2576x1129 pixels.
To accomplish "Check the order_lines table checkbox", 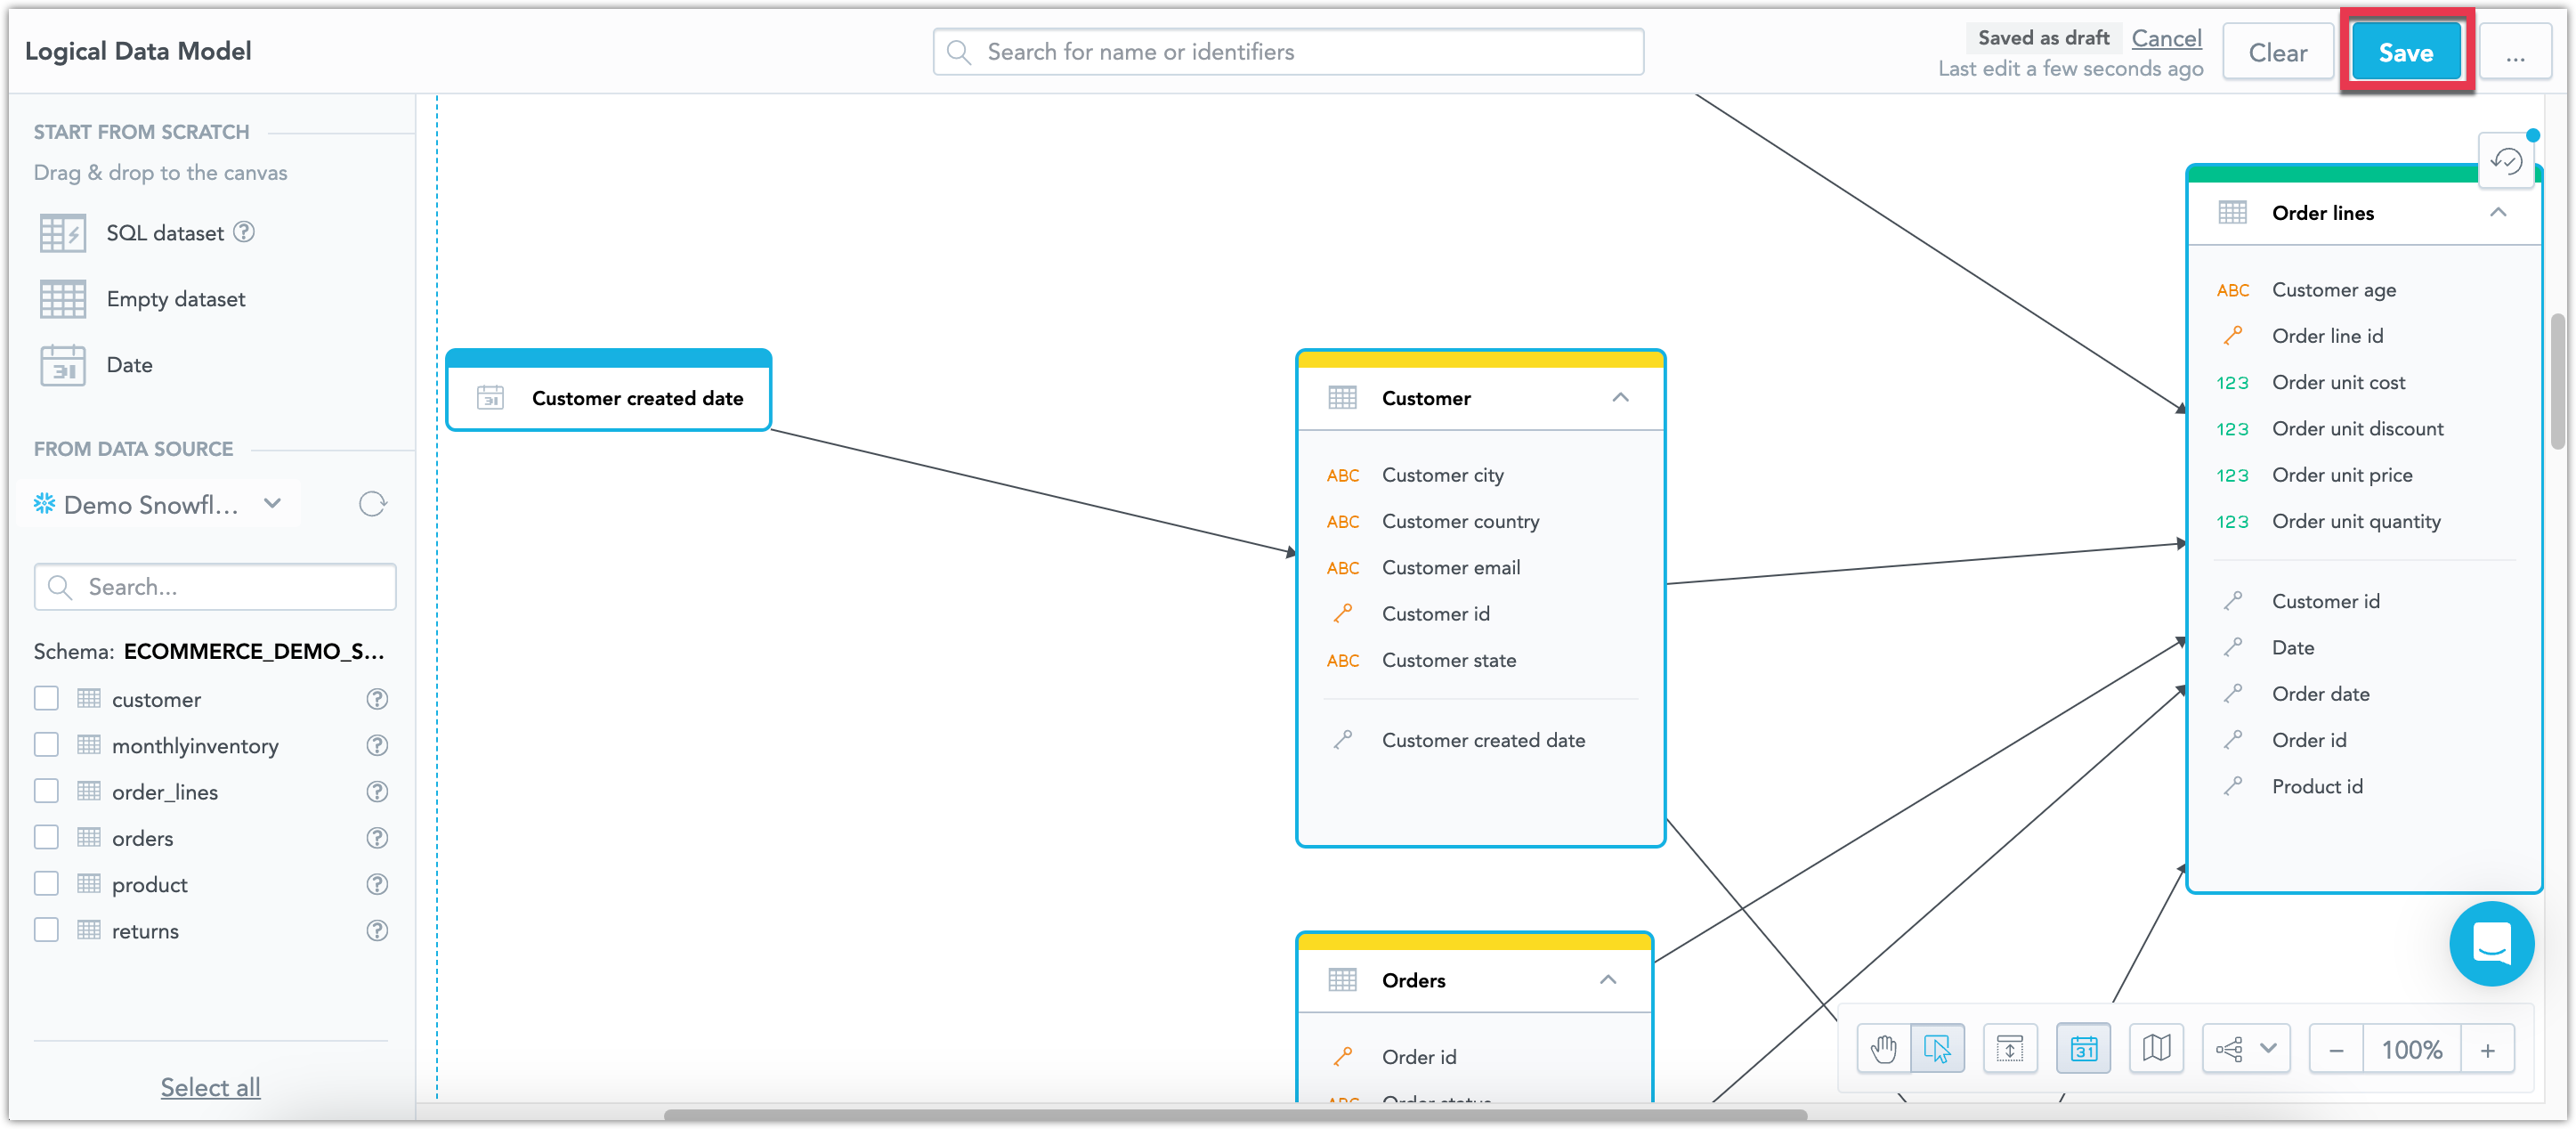I will click(46, 791).
